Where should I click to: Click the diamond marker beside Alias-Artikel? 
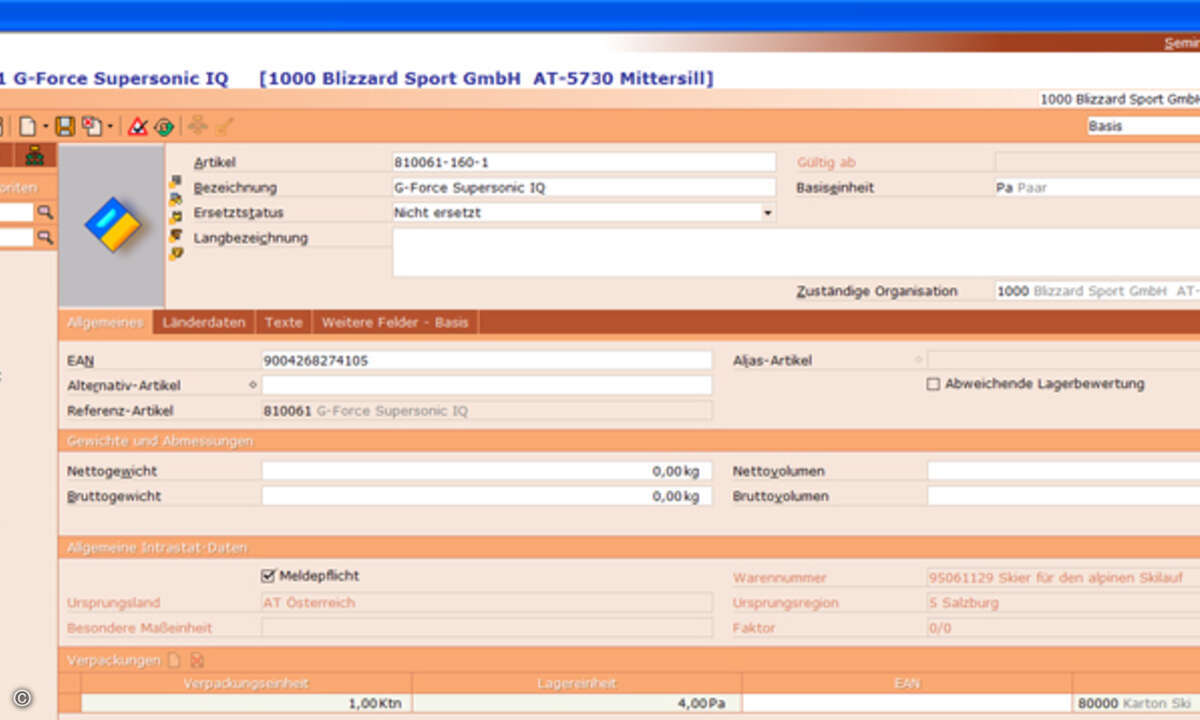[918, 360]
